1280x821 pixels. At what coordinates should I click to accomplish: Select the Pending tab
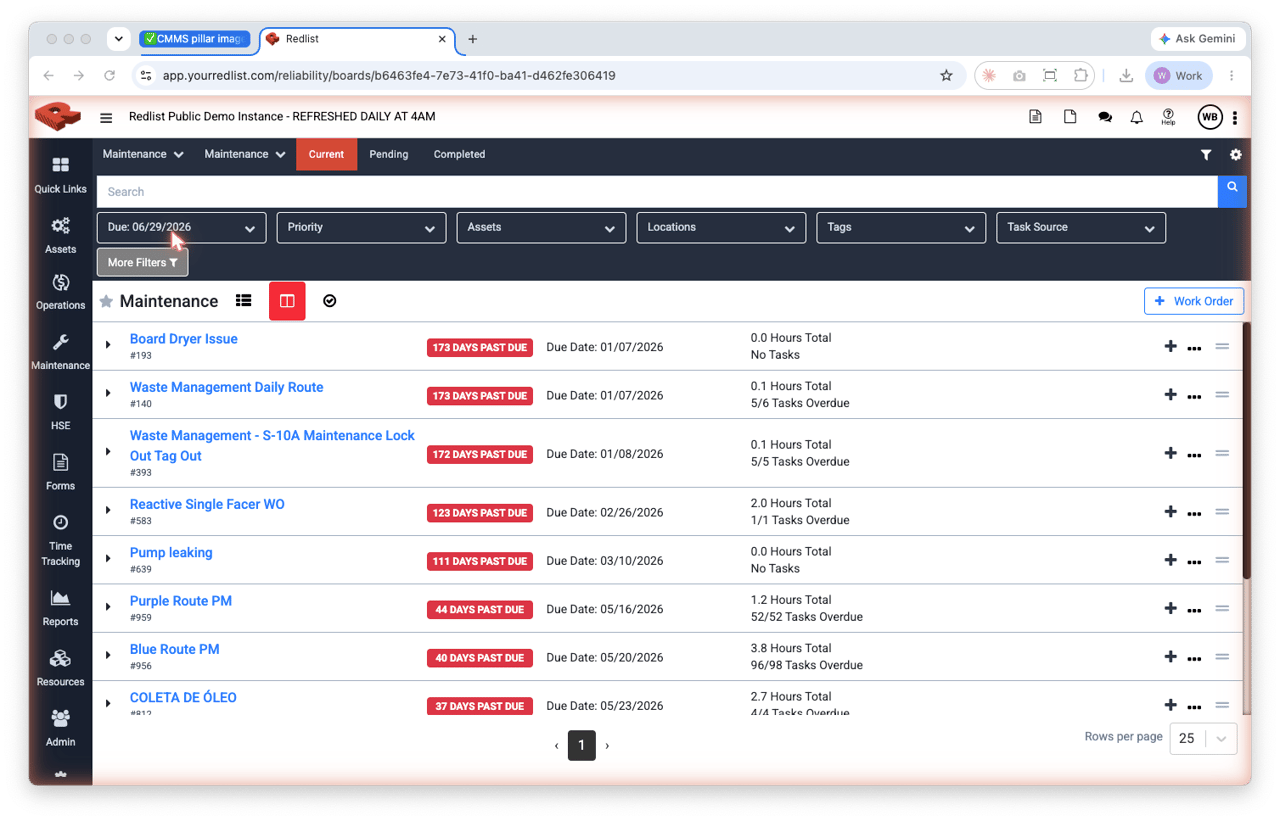[389, 155]
